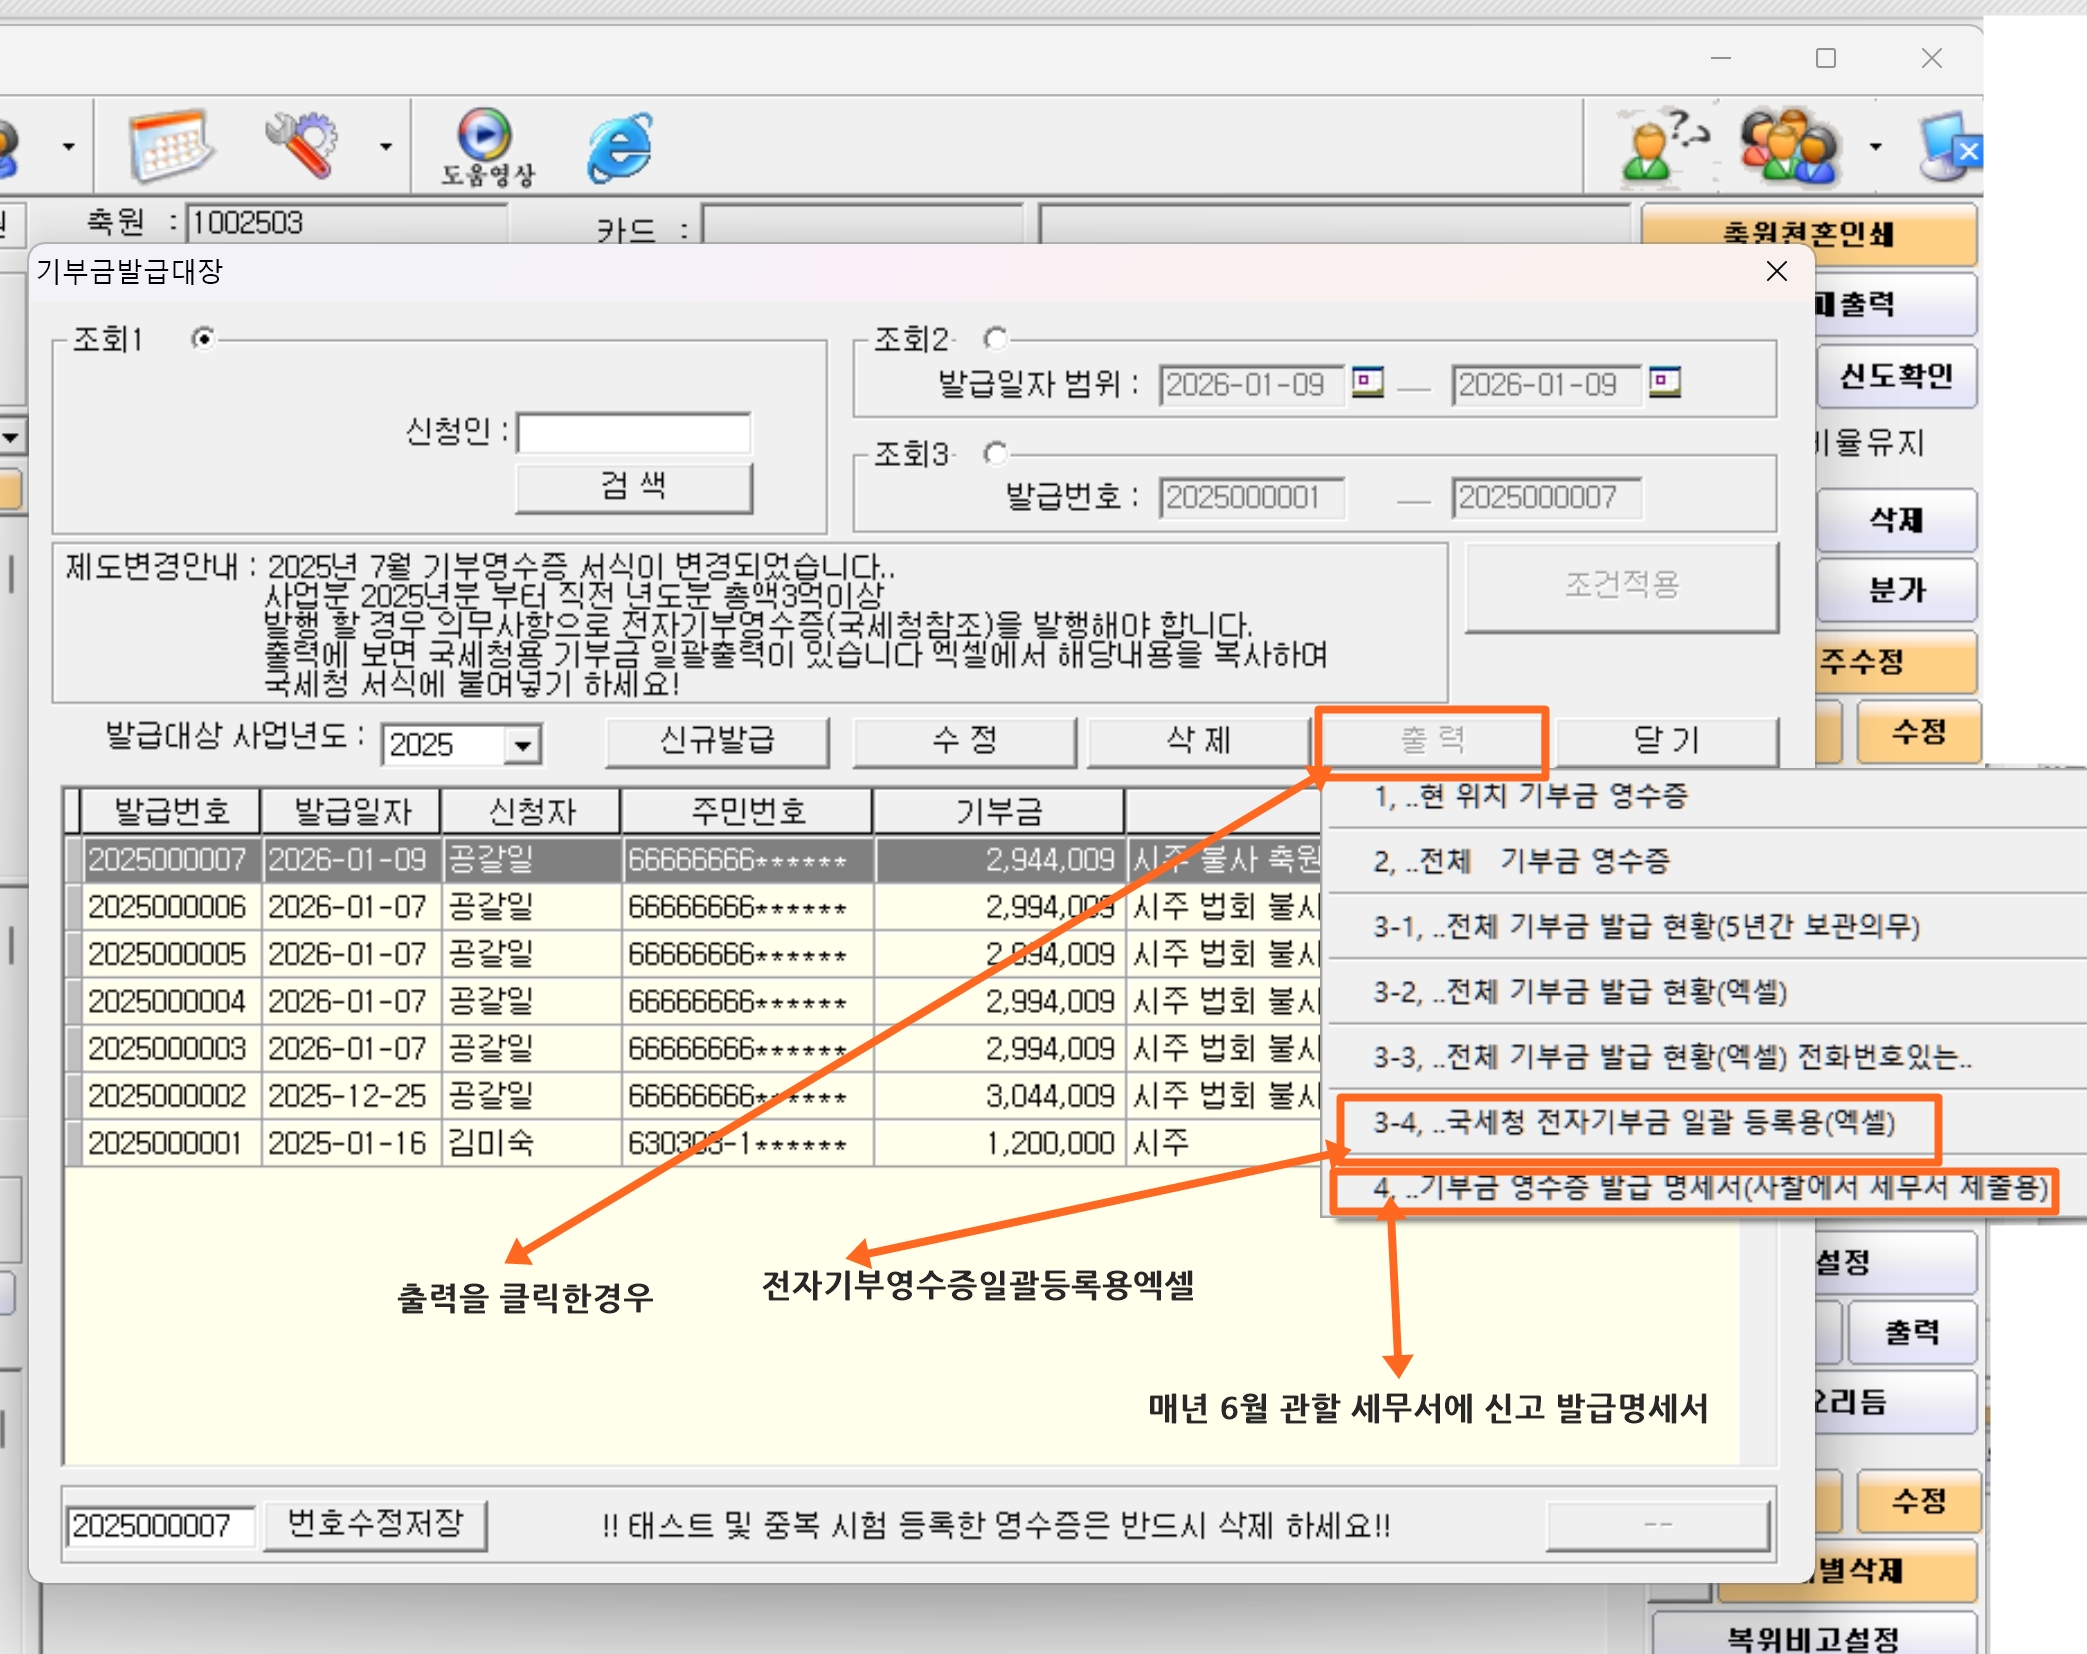Select the 조회2 date range radio button
This screenshot has width=2087, height=1654.
click(995, 339)
